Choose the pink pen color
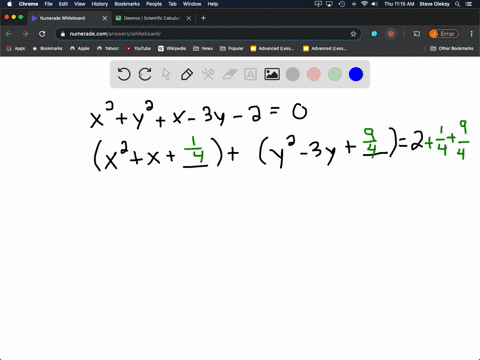The height and width of the screenshot is (360, 480). click(x=314, y=74)
